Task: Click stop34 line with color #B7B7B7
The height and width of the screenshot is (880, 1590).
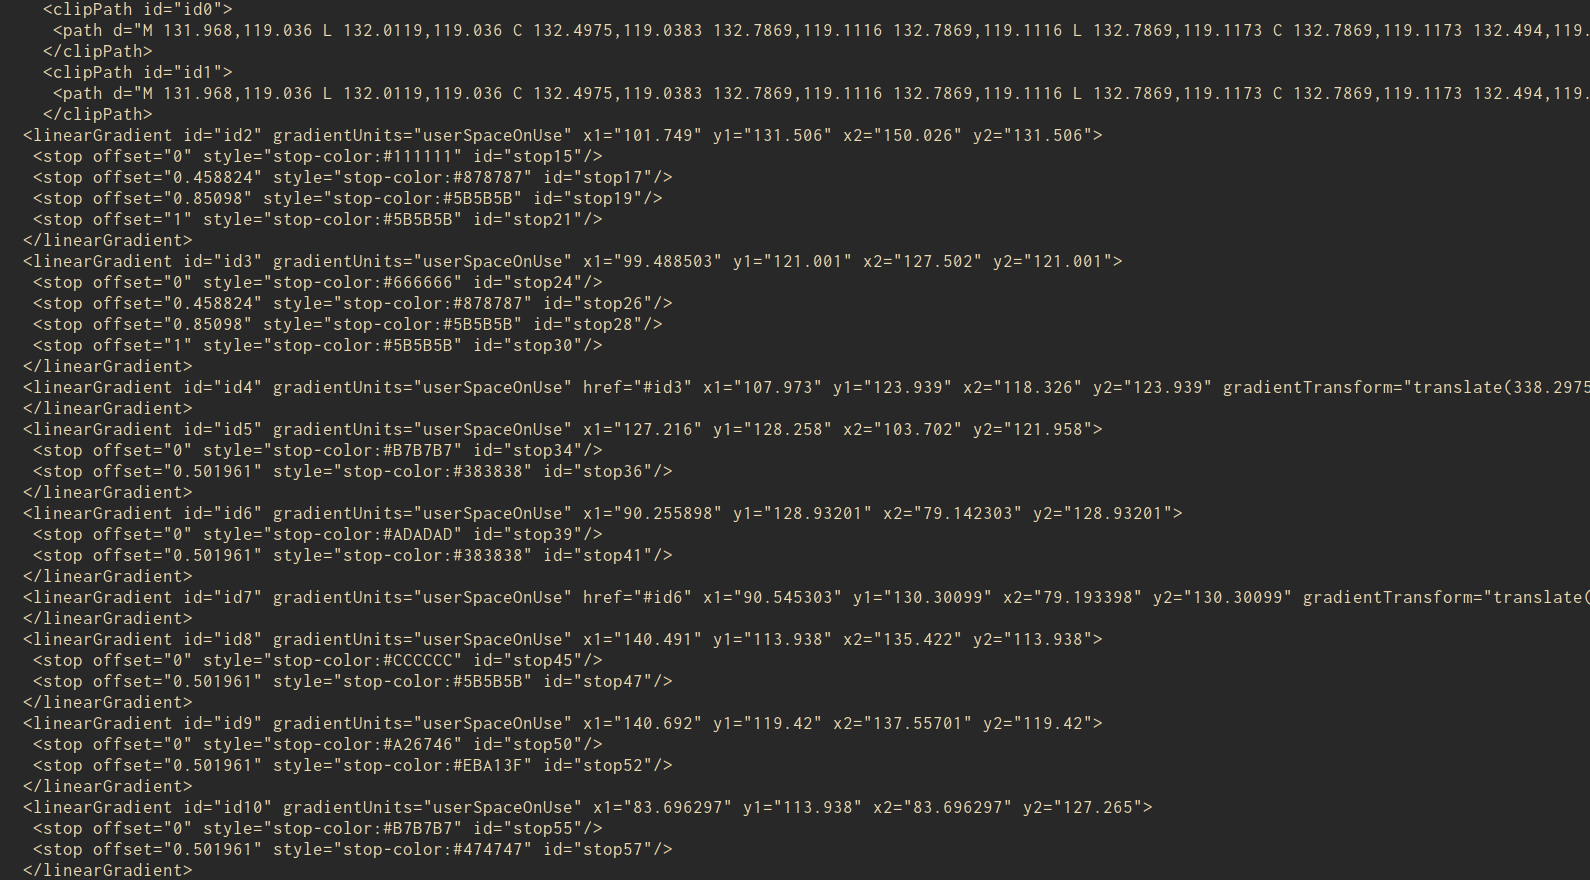Action: click(317, 450)
